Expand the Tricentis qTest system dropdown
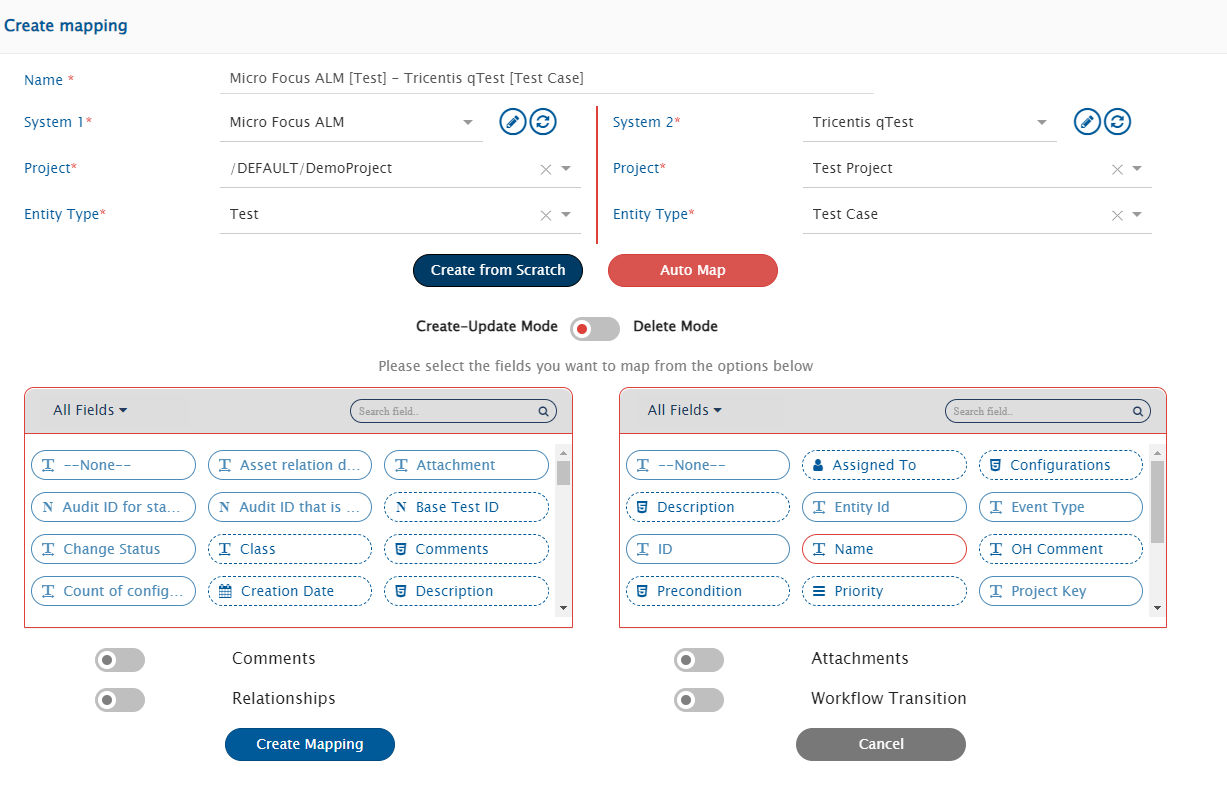 click(x=1042, y=123)
